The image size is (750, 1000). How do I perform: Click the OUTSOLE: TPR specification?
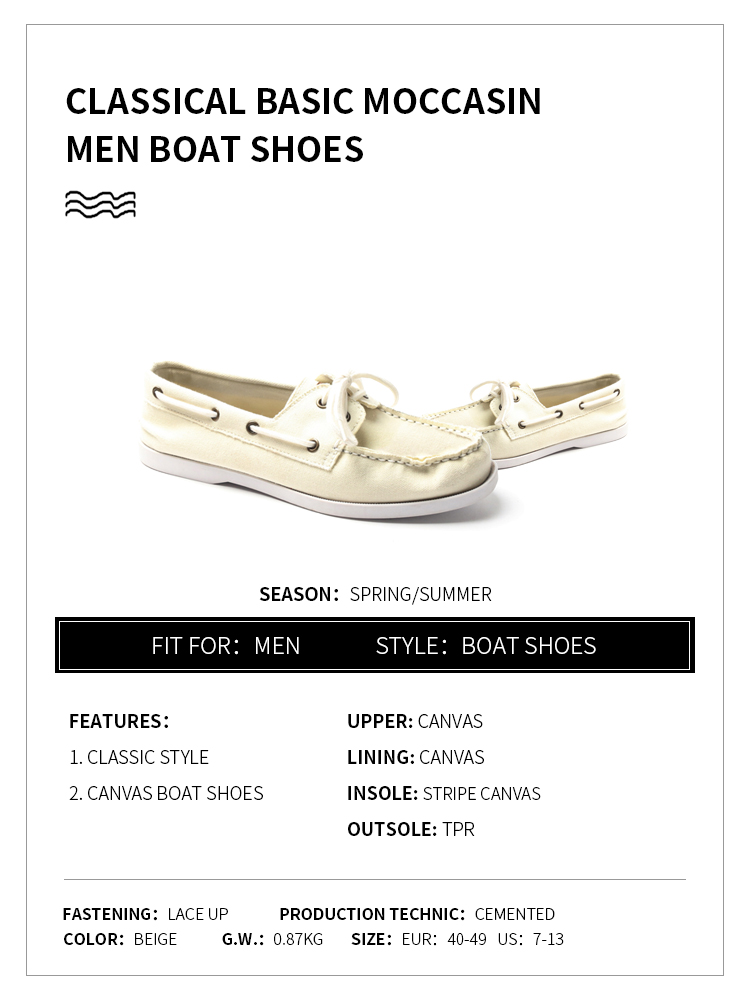tap(411, 829)
